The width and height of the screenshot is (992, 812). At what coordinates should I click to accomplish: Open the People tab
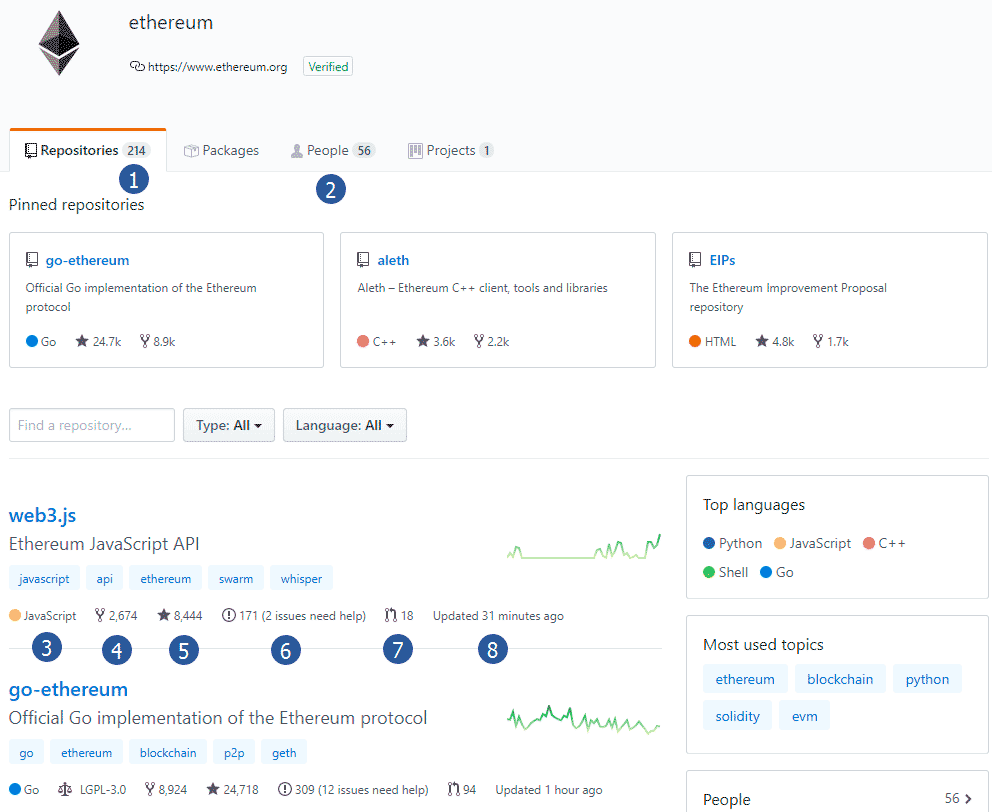pyautogui.click(x=332, y=151)
